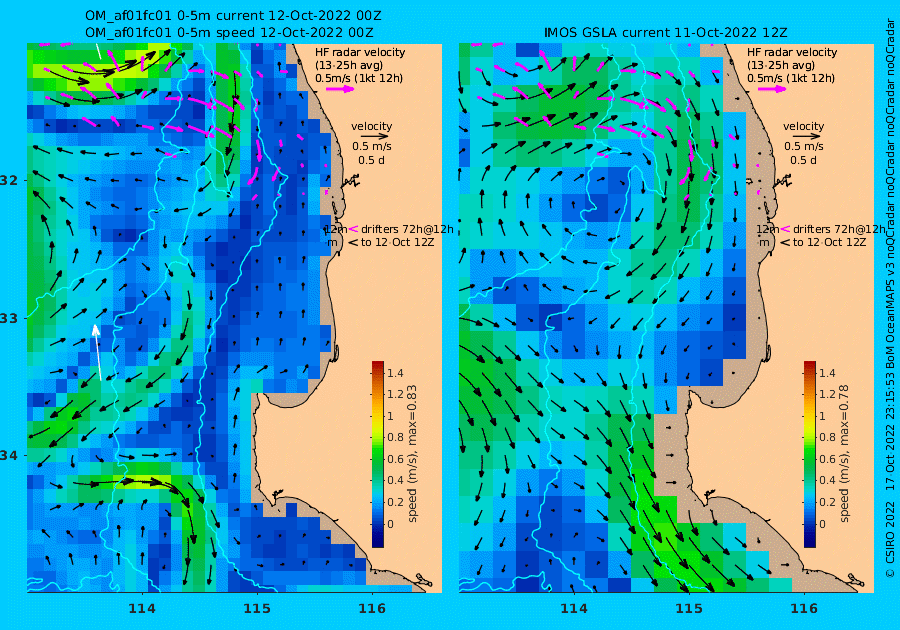Click the 1.2 tick on right colorbar
The height and width of the screenshot is (630, 900).
(x=827, y=394)
